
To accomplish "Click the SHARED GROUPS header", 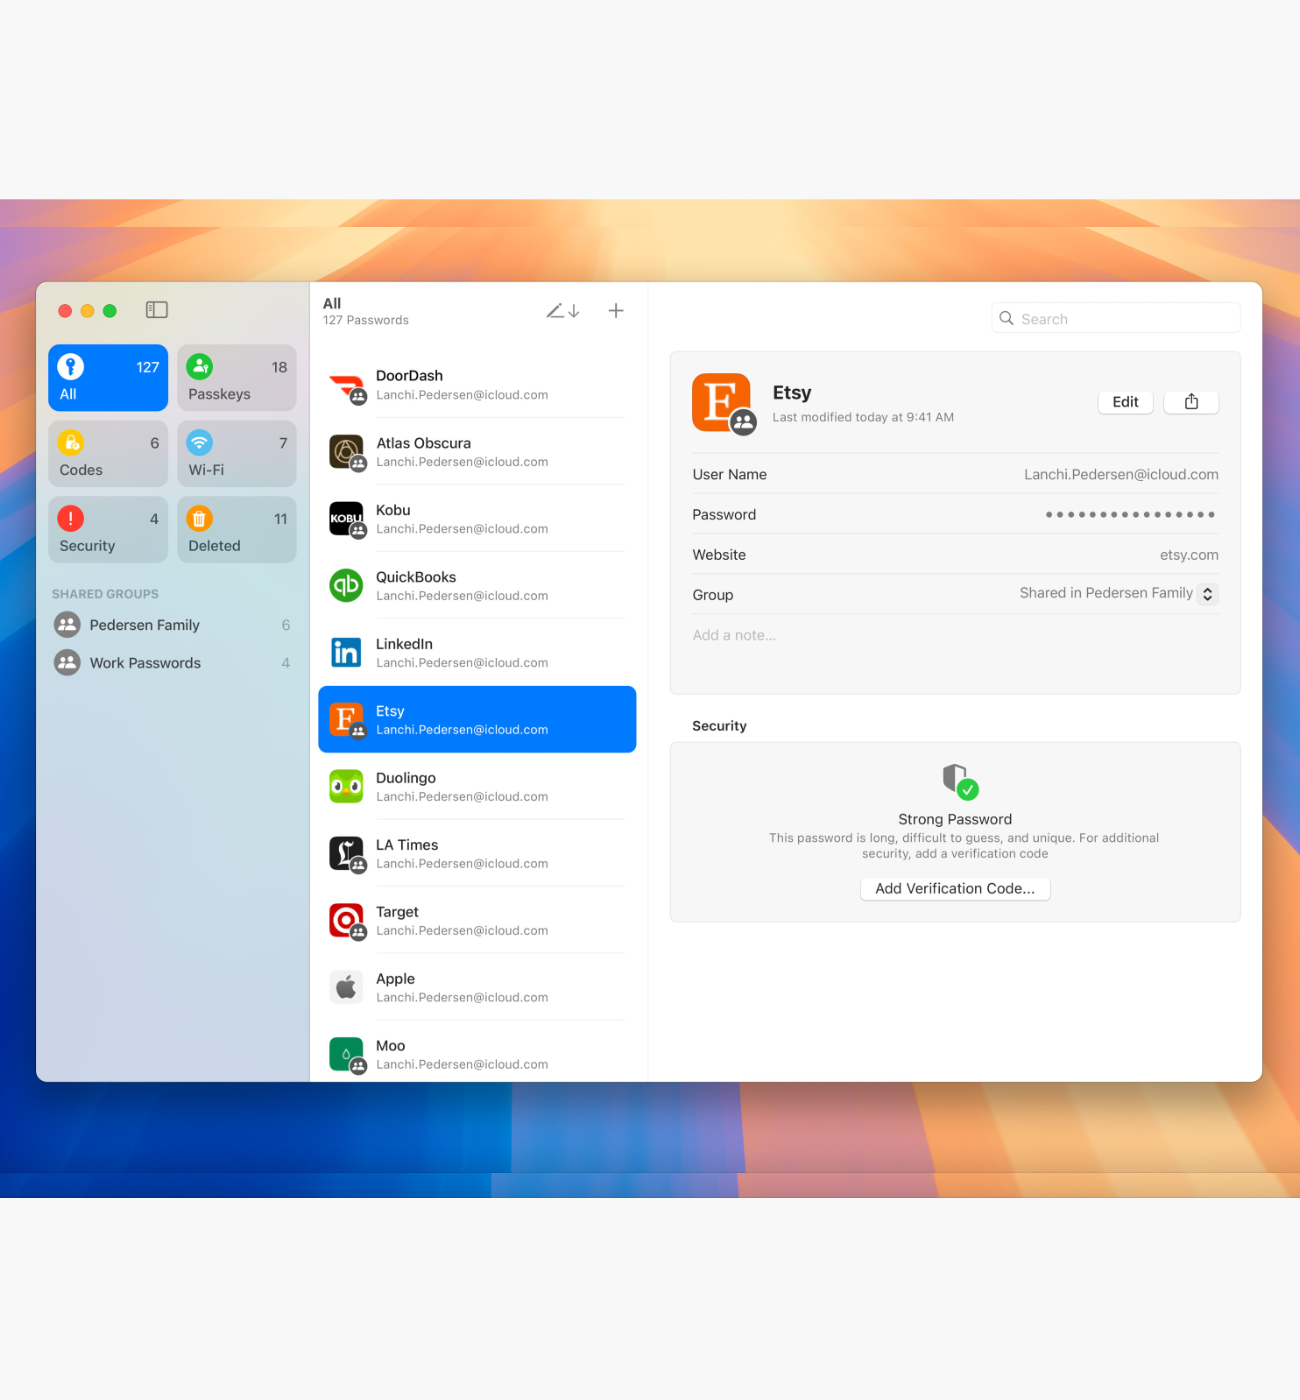I will (x=105, y=594).
